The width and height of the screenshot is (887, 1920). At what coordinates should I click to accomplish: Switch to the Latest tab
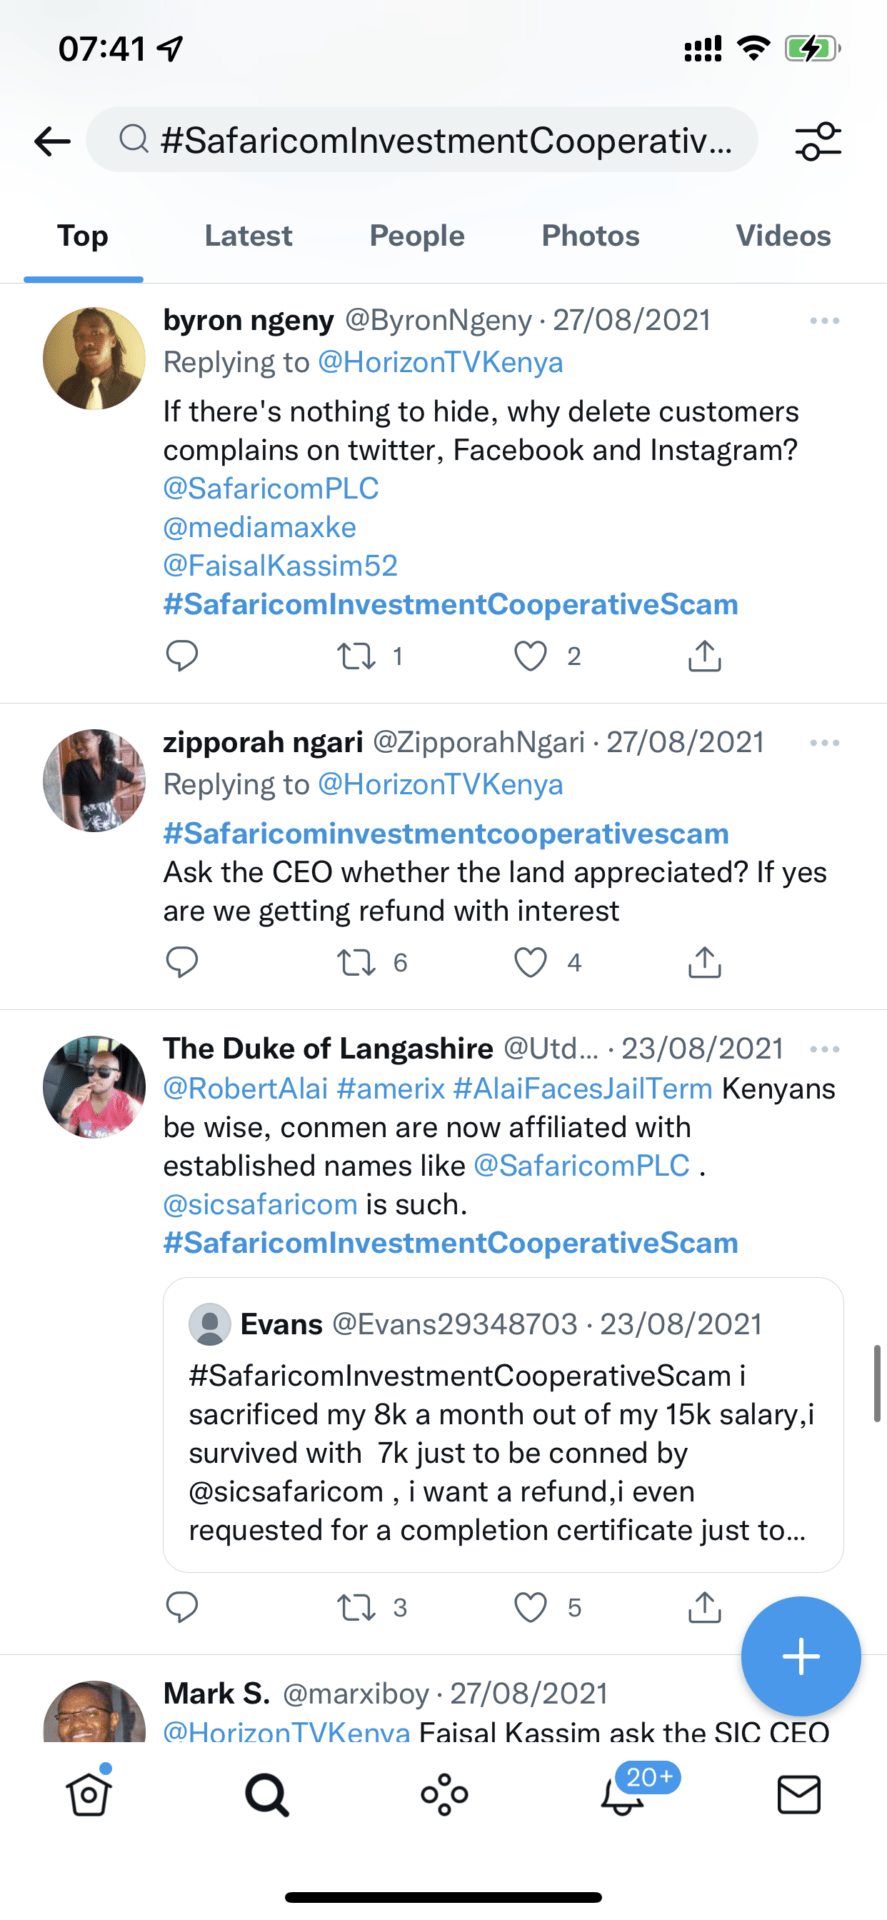[248, 236]
